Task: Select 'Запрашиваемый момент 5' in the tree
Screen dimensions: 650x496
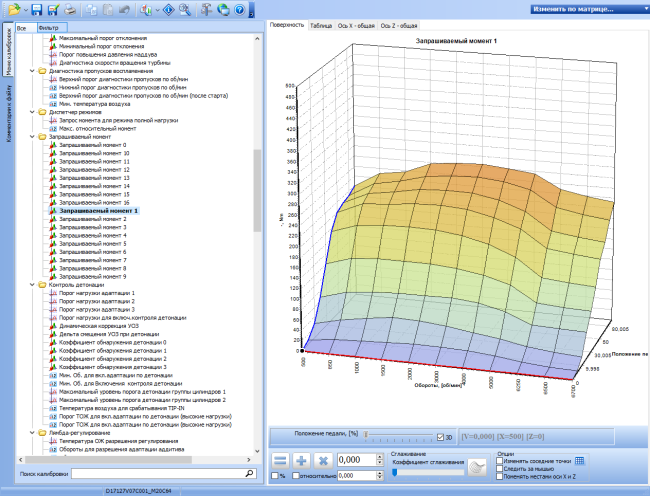Action: 92,244
